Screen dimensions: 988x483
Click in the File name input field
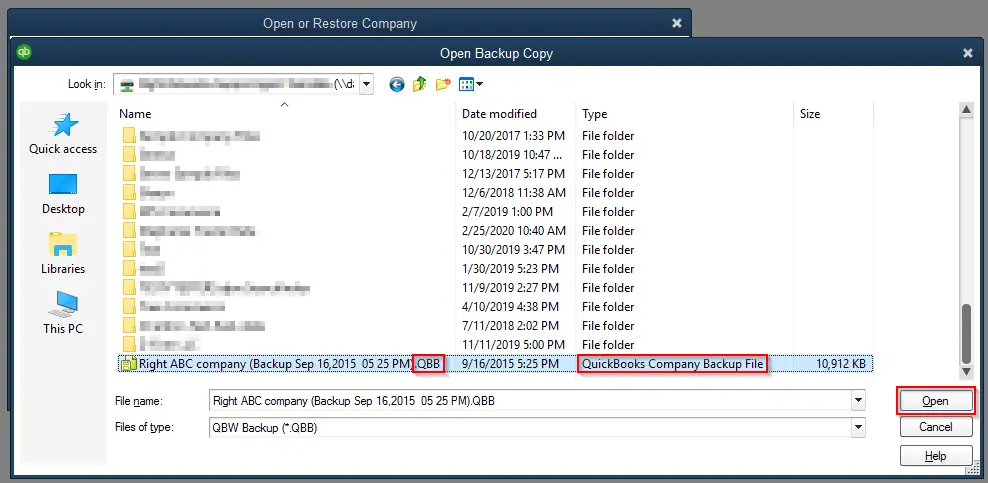coord(530,401)
